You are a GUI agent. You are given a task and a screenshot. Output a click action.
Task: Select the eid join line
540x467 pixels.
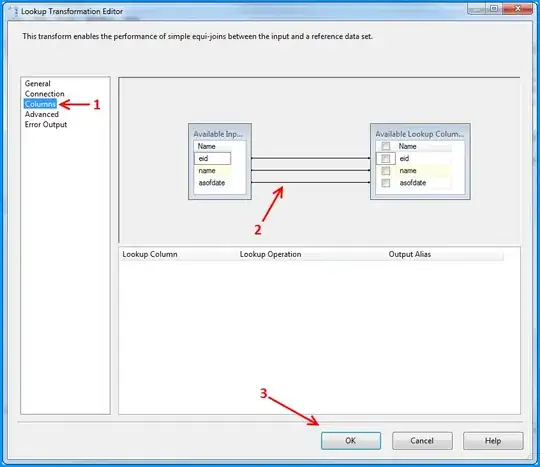311,158
